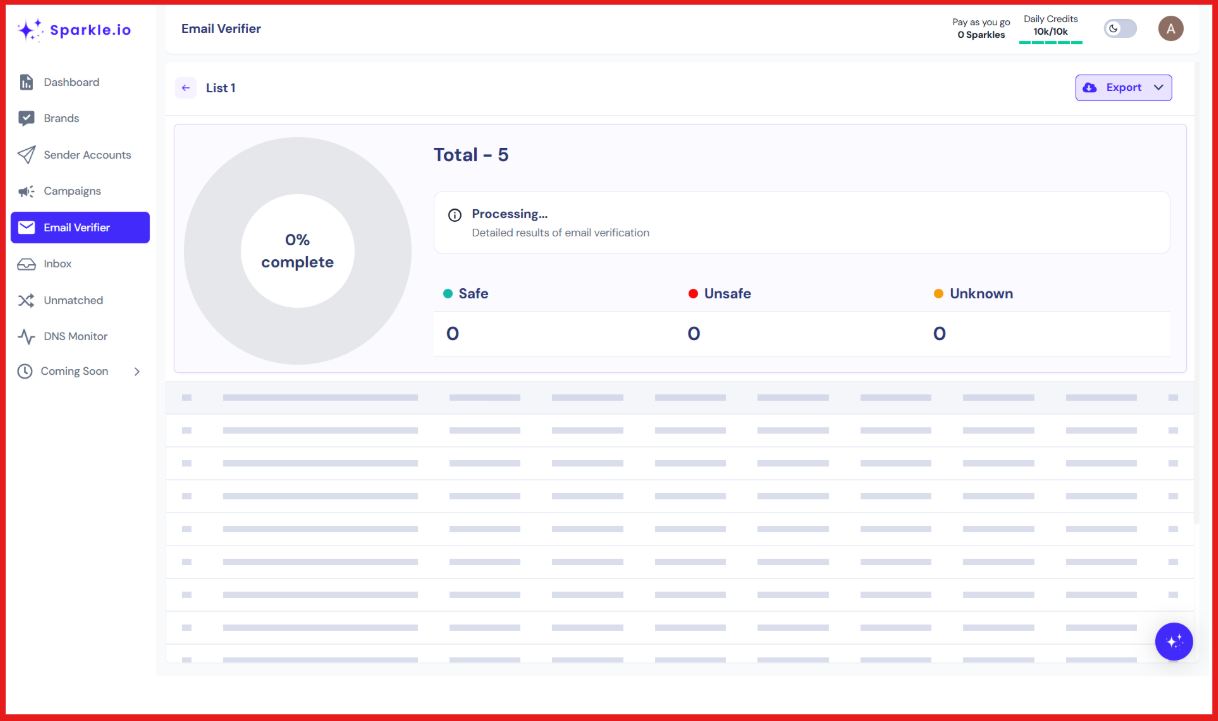1218x721 pixels.
Task: Select the Brands icon in the sidebar
Action: (x=26, y=118)
